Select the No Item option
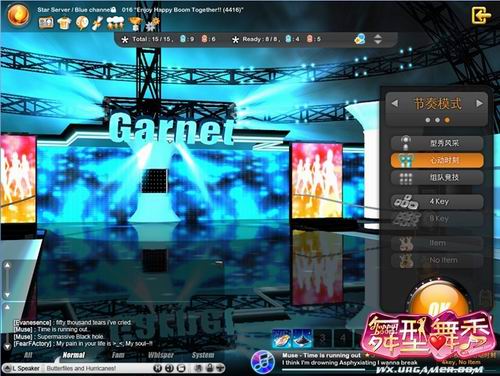The height and width of the screenshot is (376, 500). pos(437,260)
